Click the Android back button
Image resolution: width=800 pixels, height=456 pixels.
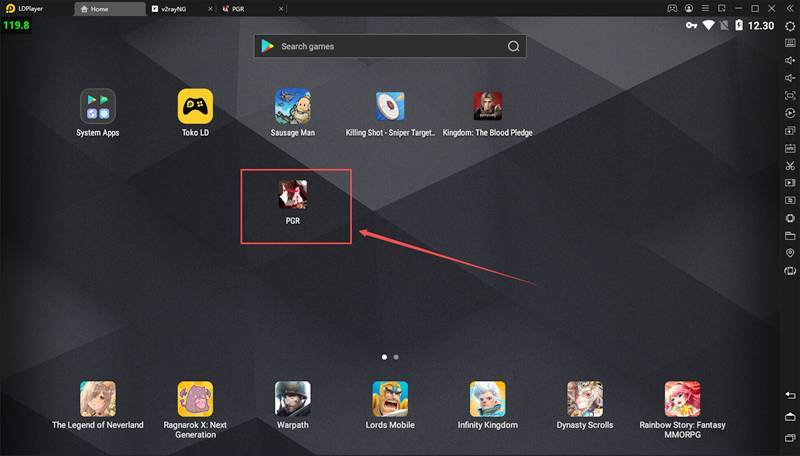point(790,396)
